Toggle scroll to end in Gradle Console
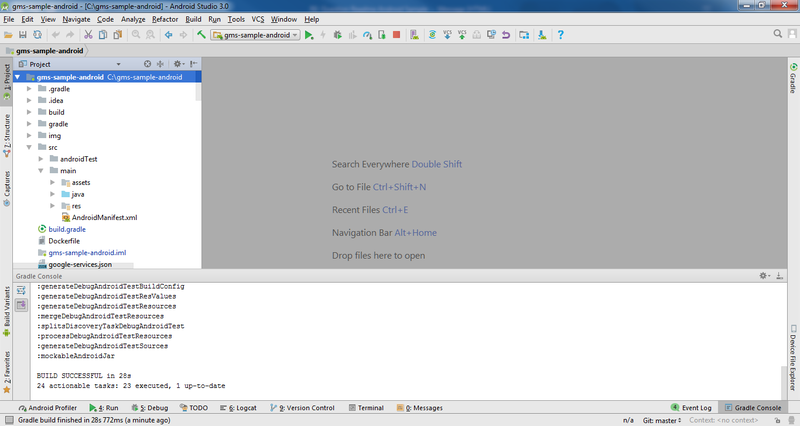 click(x=21, y=305)
